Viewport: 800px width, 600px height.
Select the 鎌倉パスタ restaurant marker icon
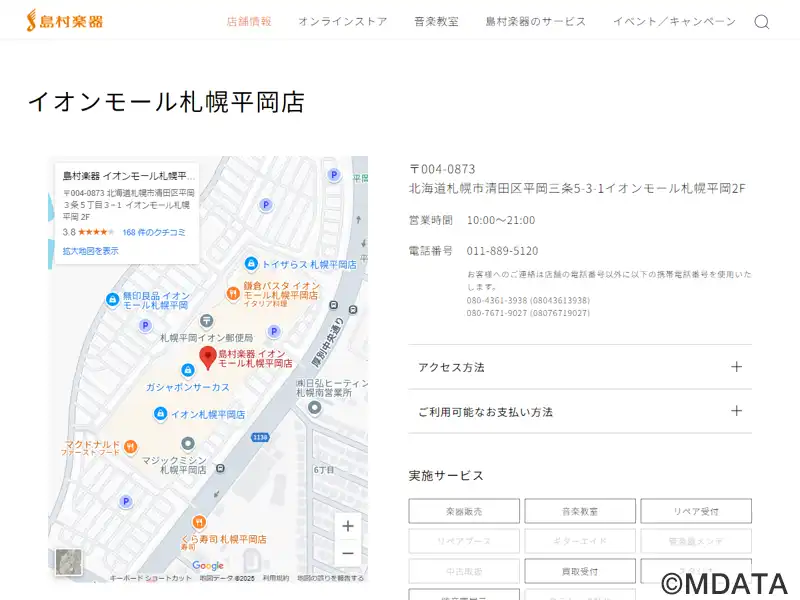(233, 293)
